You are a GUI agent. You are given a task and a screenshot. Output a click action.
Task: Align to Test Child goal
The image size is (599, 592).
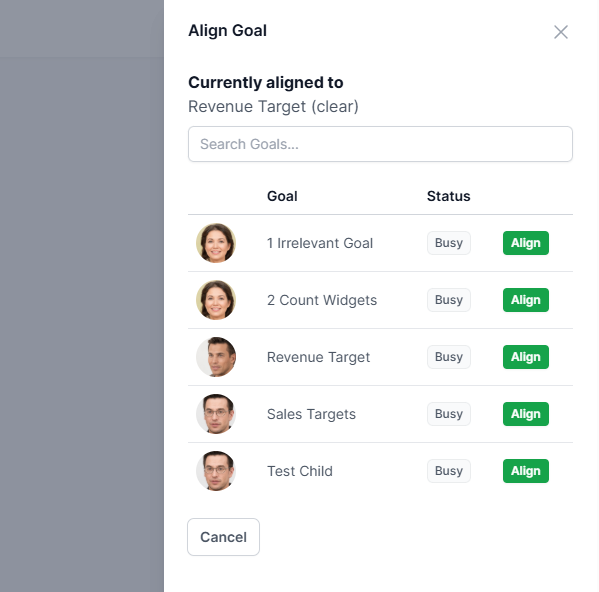tap(526, 471)
